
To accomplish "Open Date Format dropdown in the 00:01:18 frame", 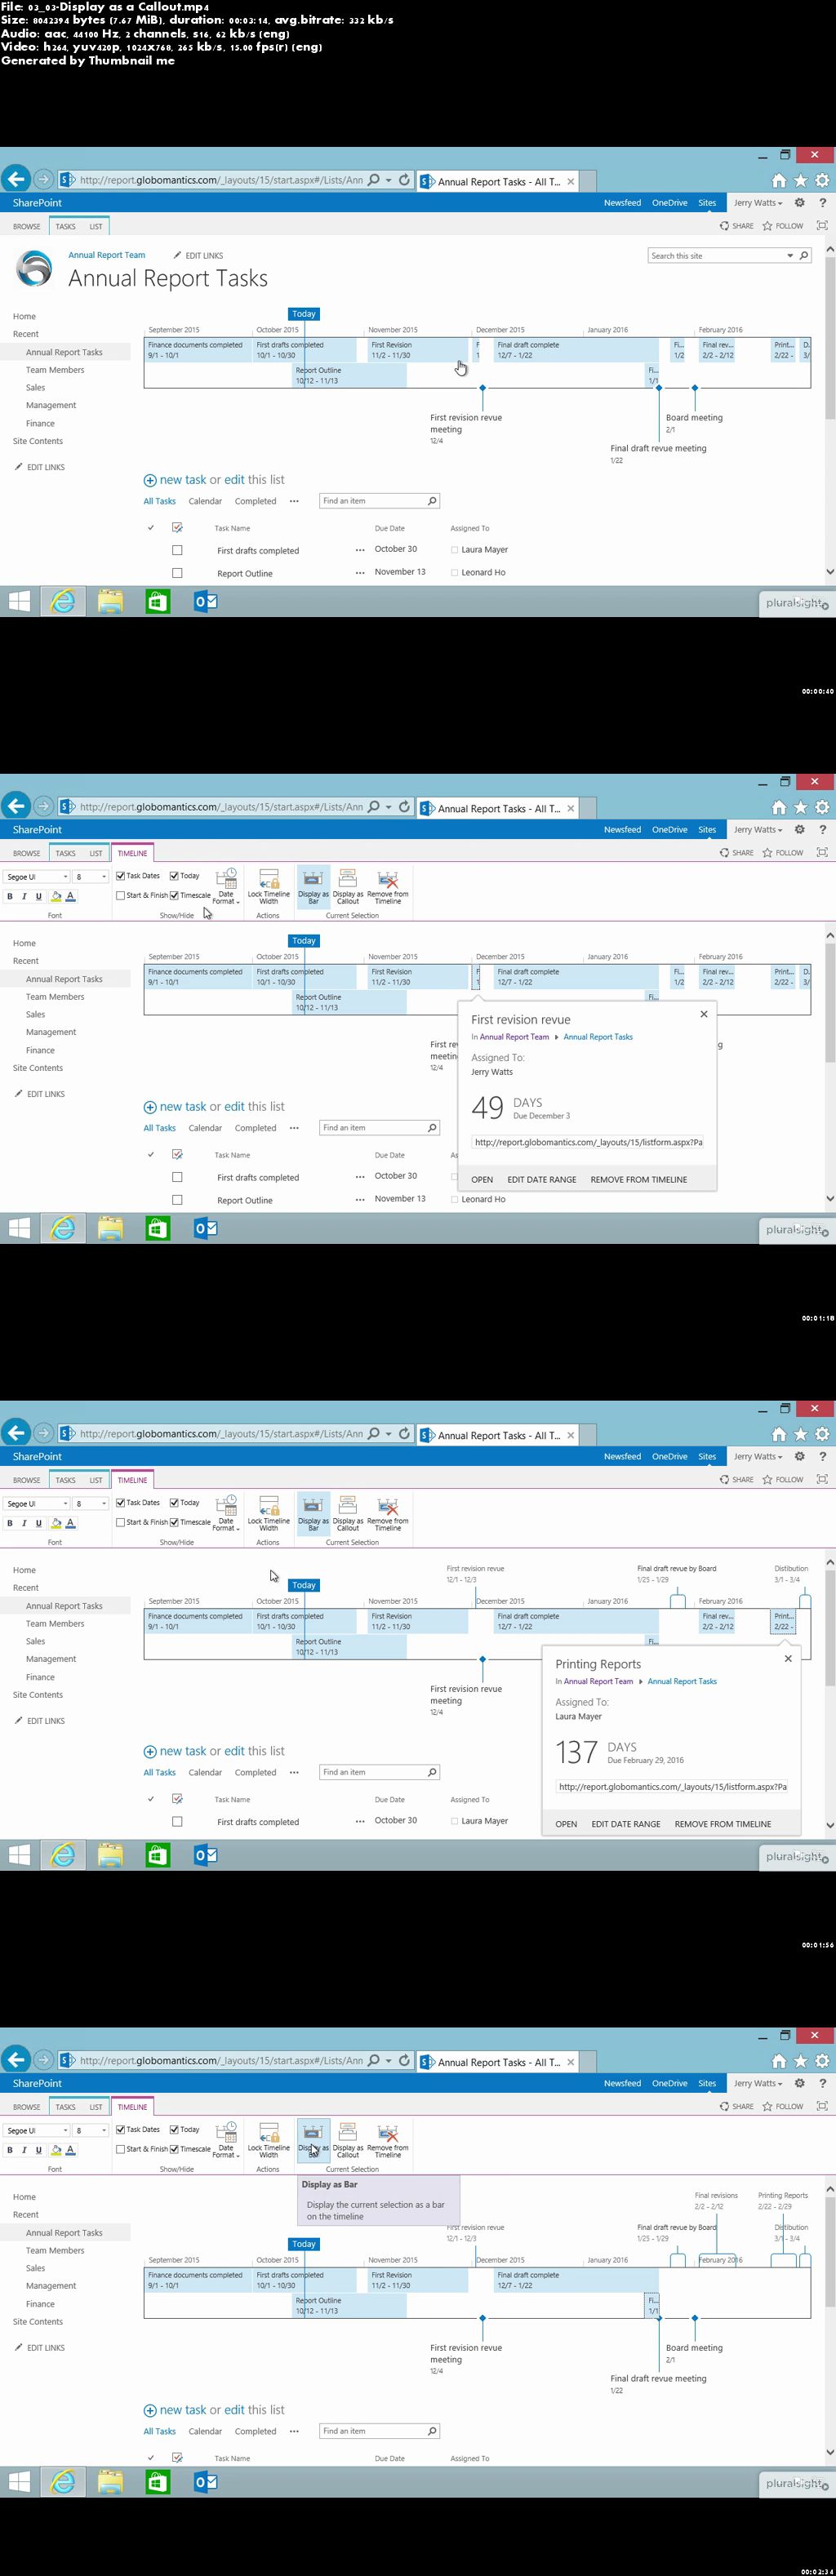I will (226, 886).
